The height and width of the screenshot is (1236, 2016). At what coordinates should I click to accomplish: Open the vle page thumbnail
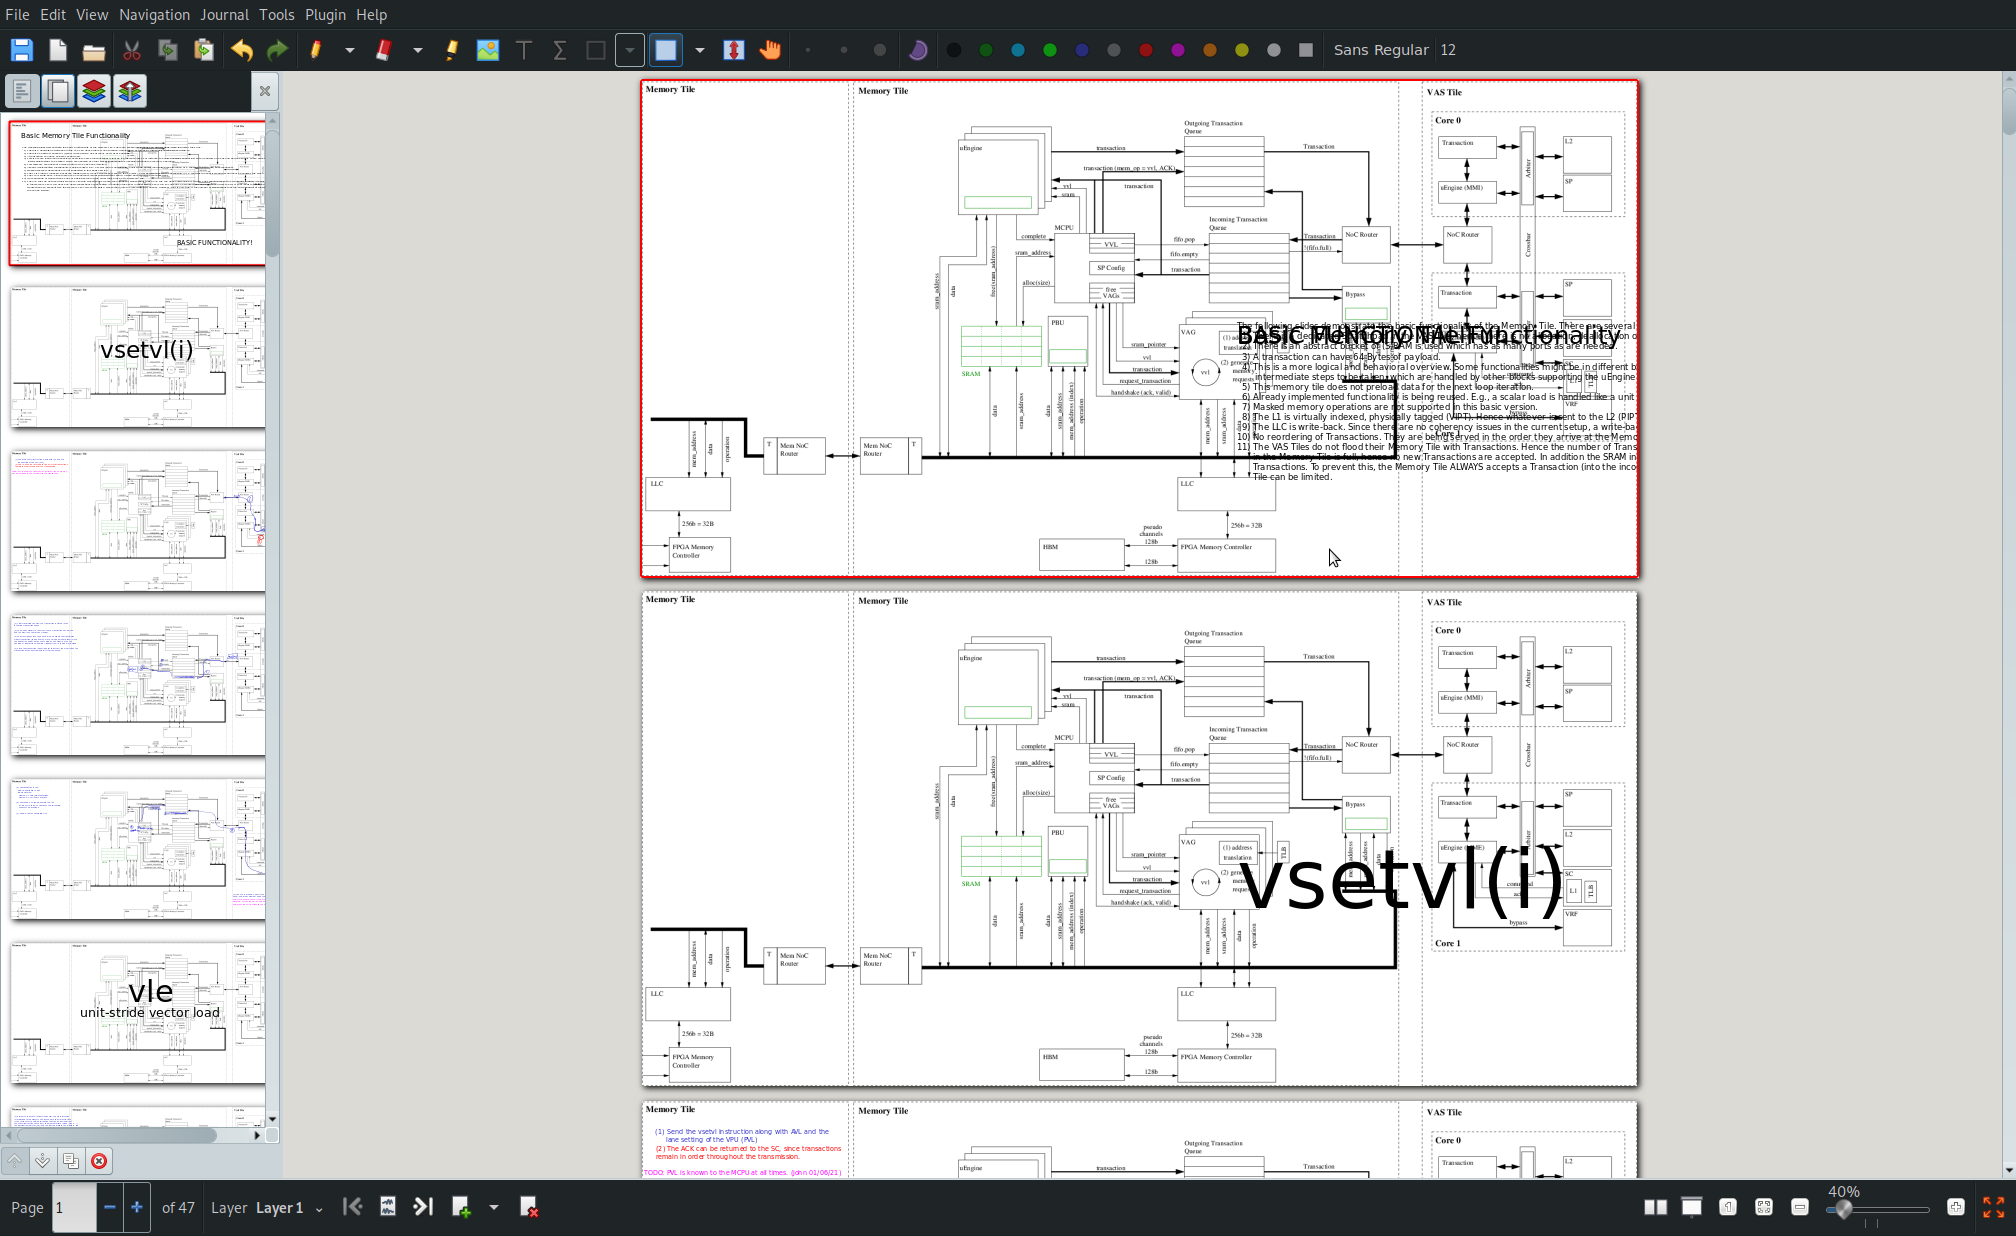(138, 1012)
